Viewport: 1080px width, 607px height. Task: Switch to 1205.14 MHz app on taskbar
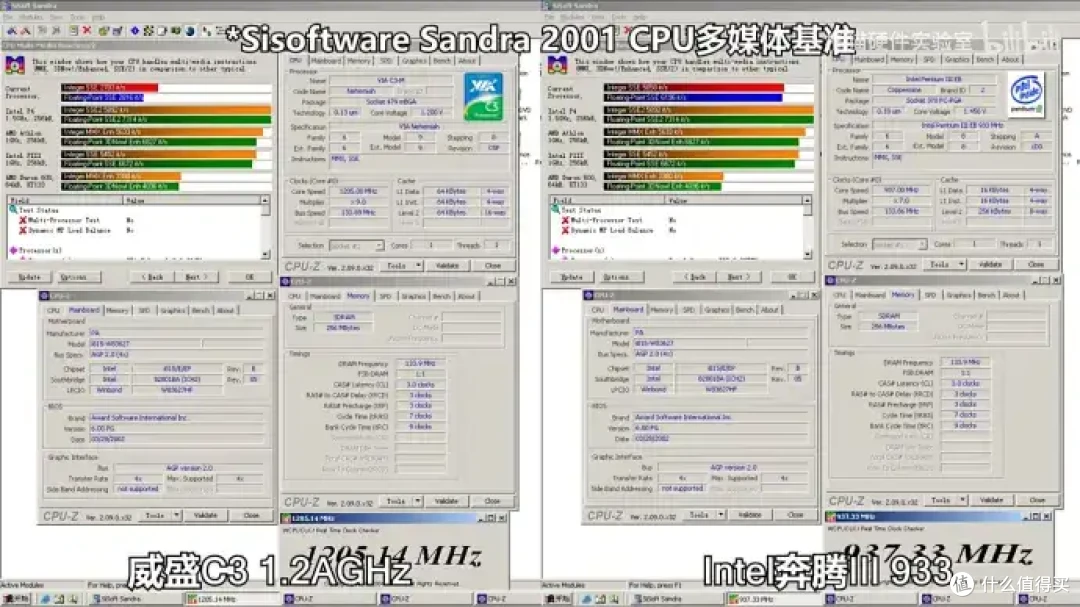pos(231,599)
